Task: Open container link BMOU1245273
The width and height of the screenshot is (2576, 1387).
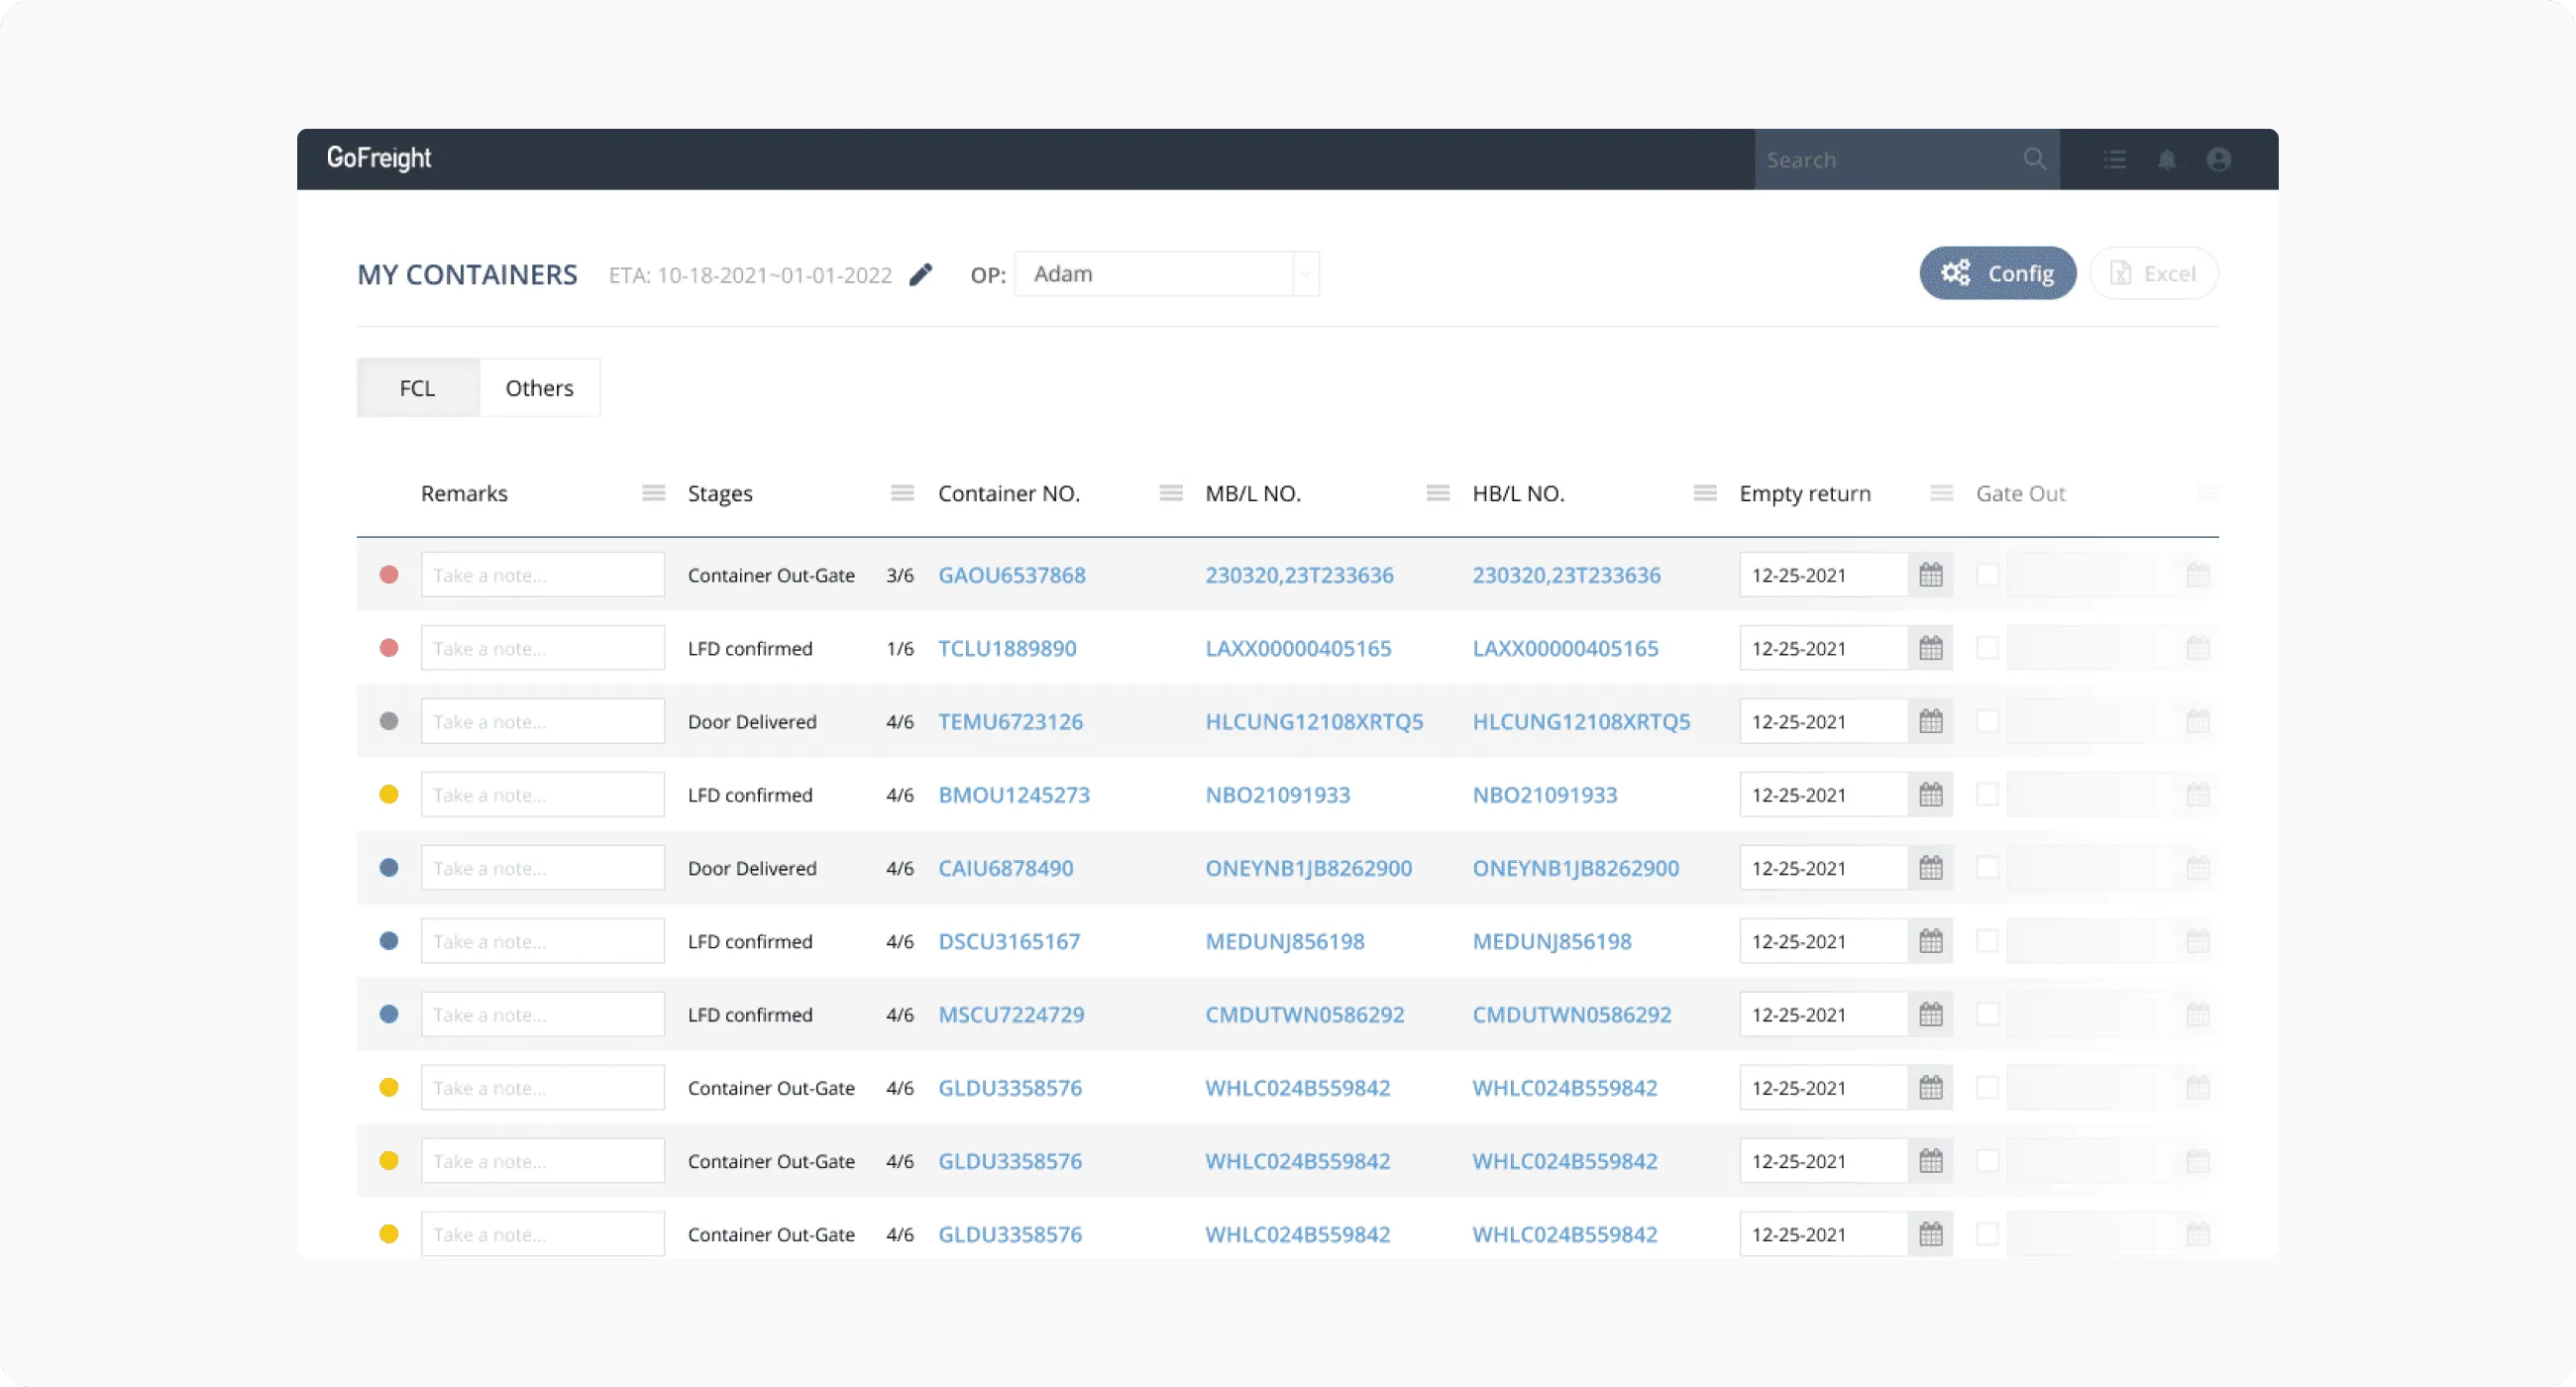Action: pos(1013,794)
